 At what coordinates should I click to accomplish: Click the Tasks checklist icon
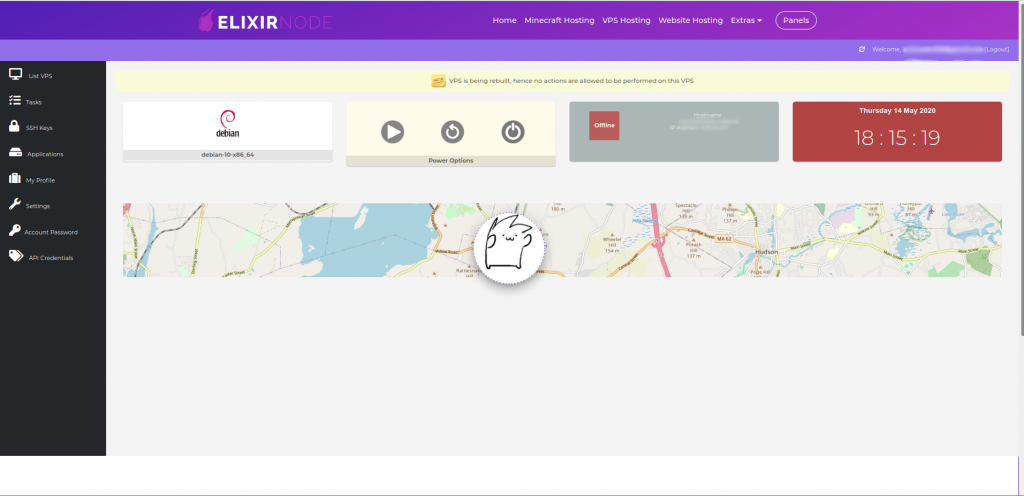click(15, 101)
